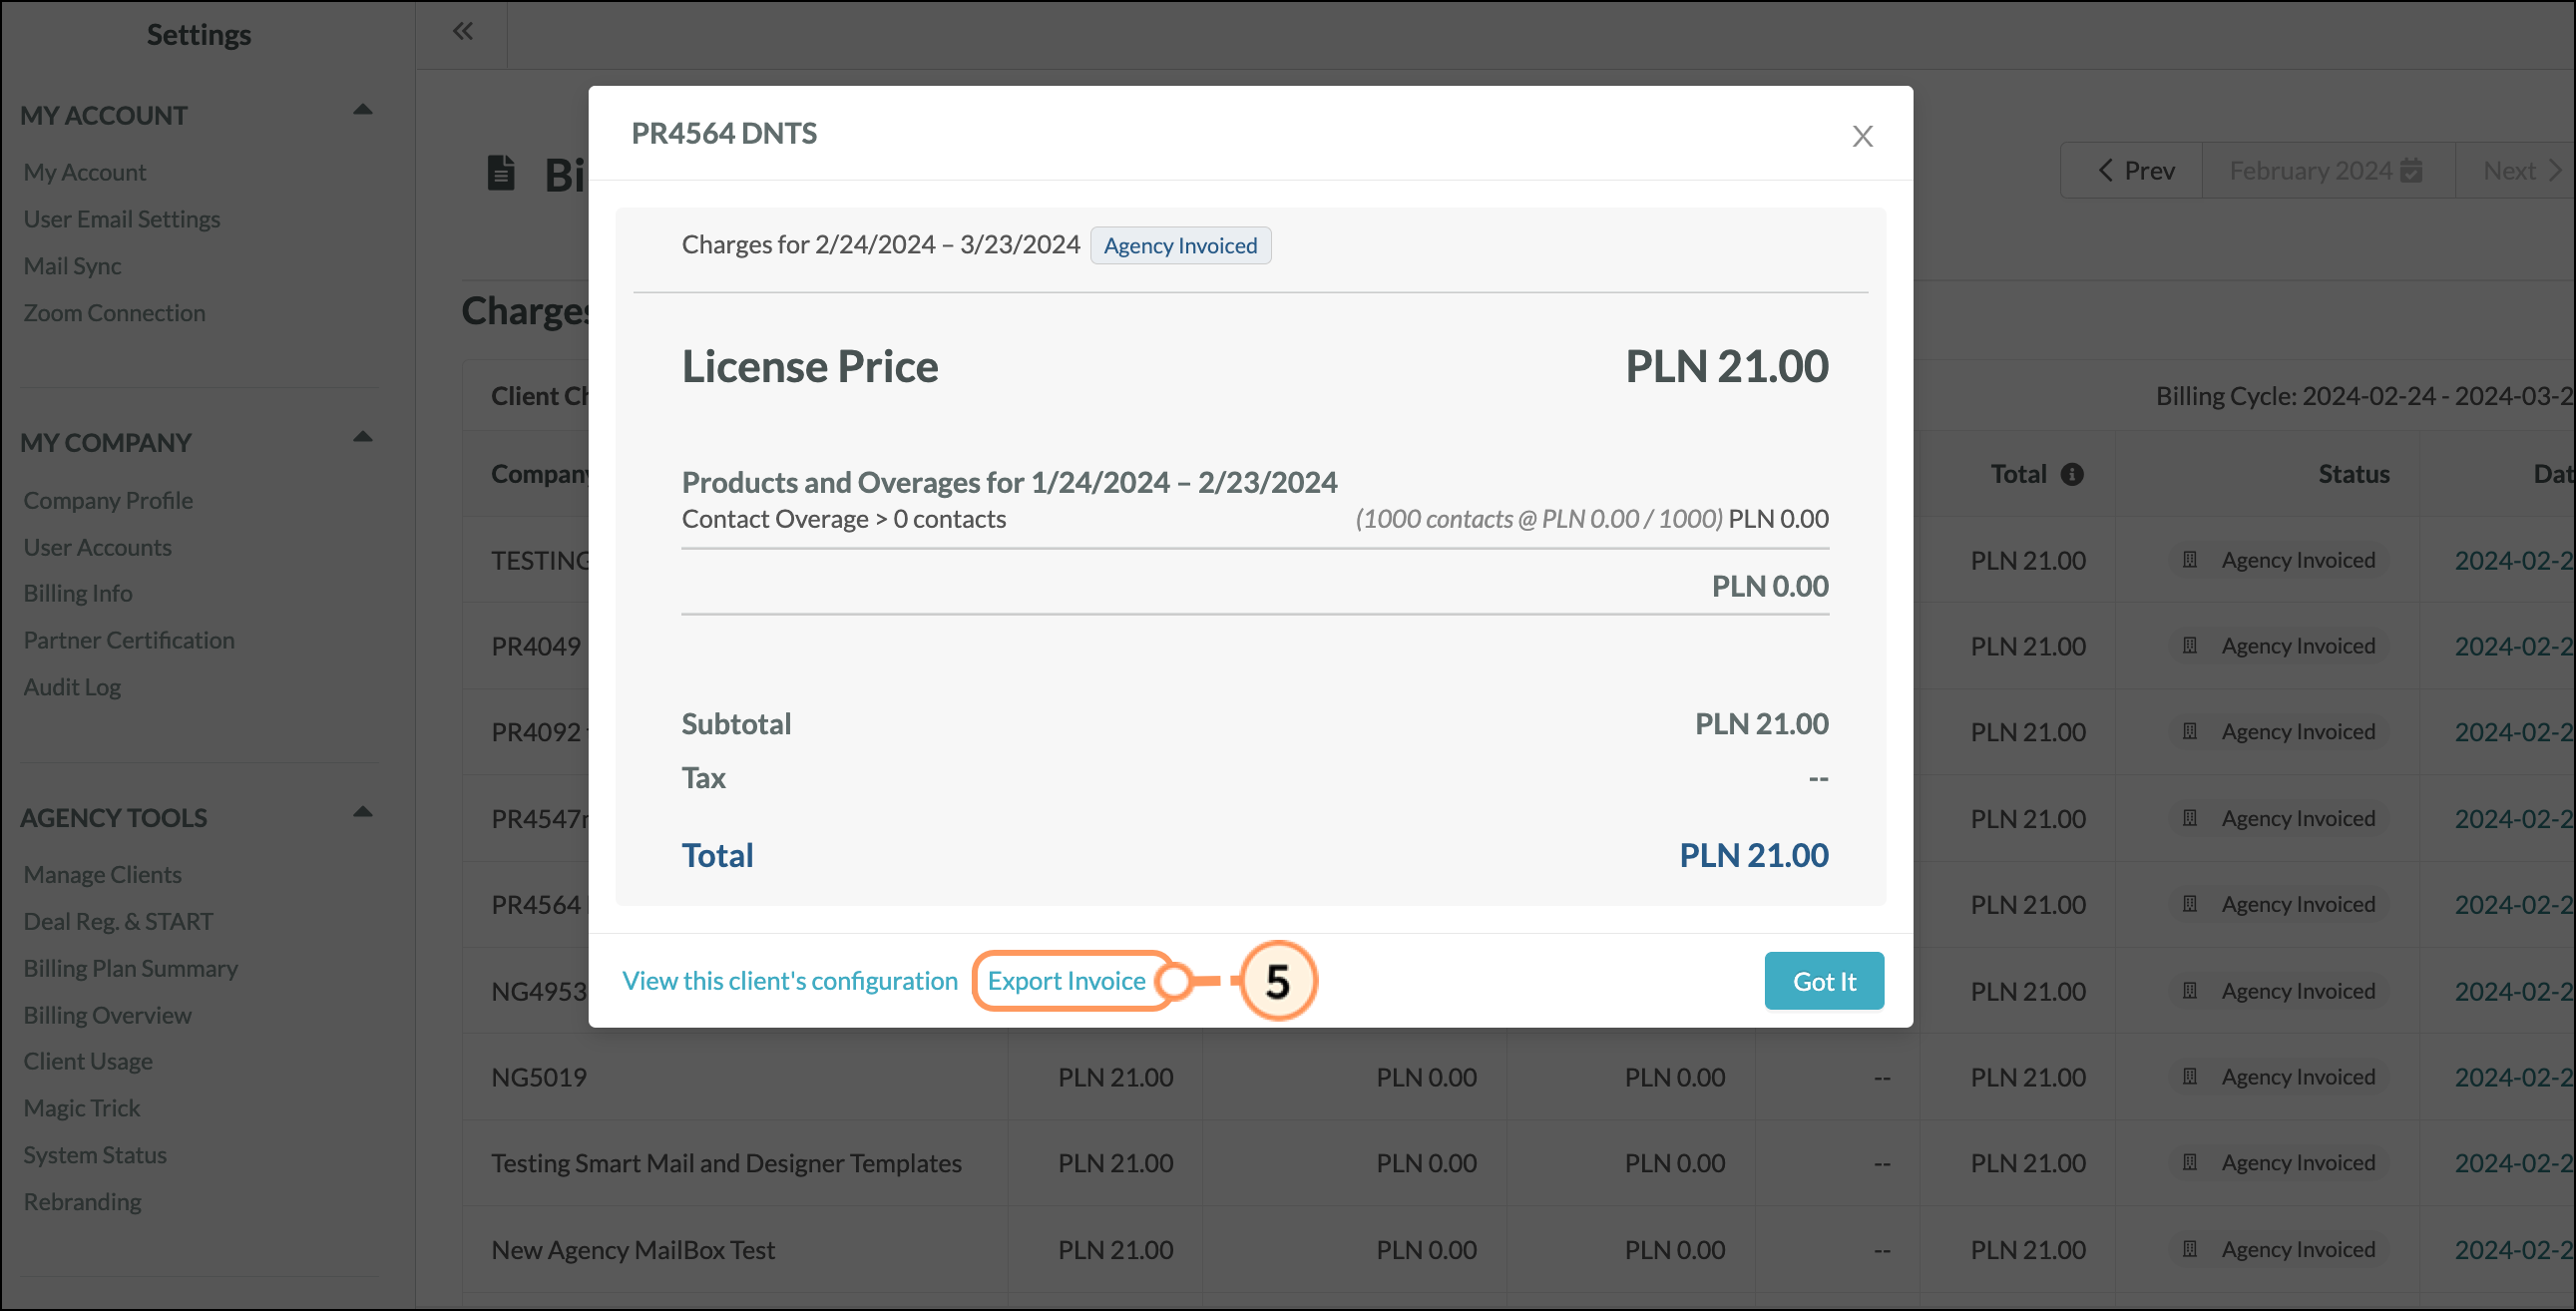Collapse the MY ACCOUNT section

coord(364,109)
